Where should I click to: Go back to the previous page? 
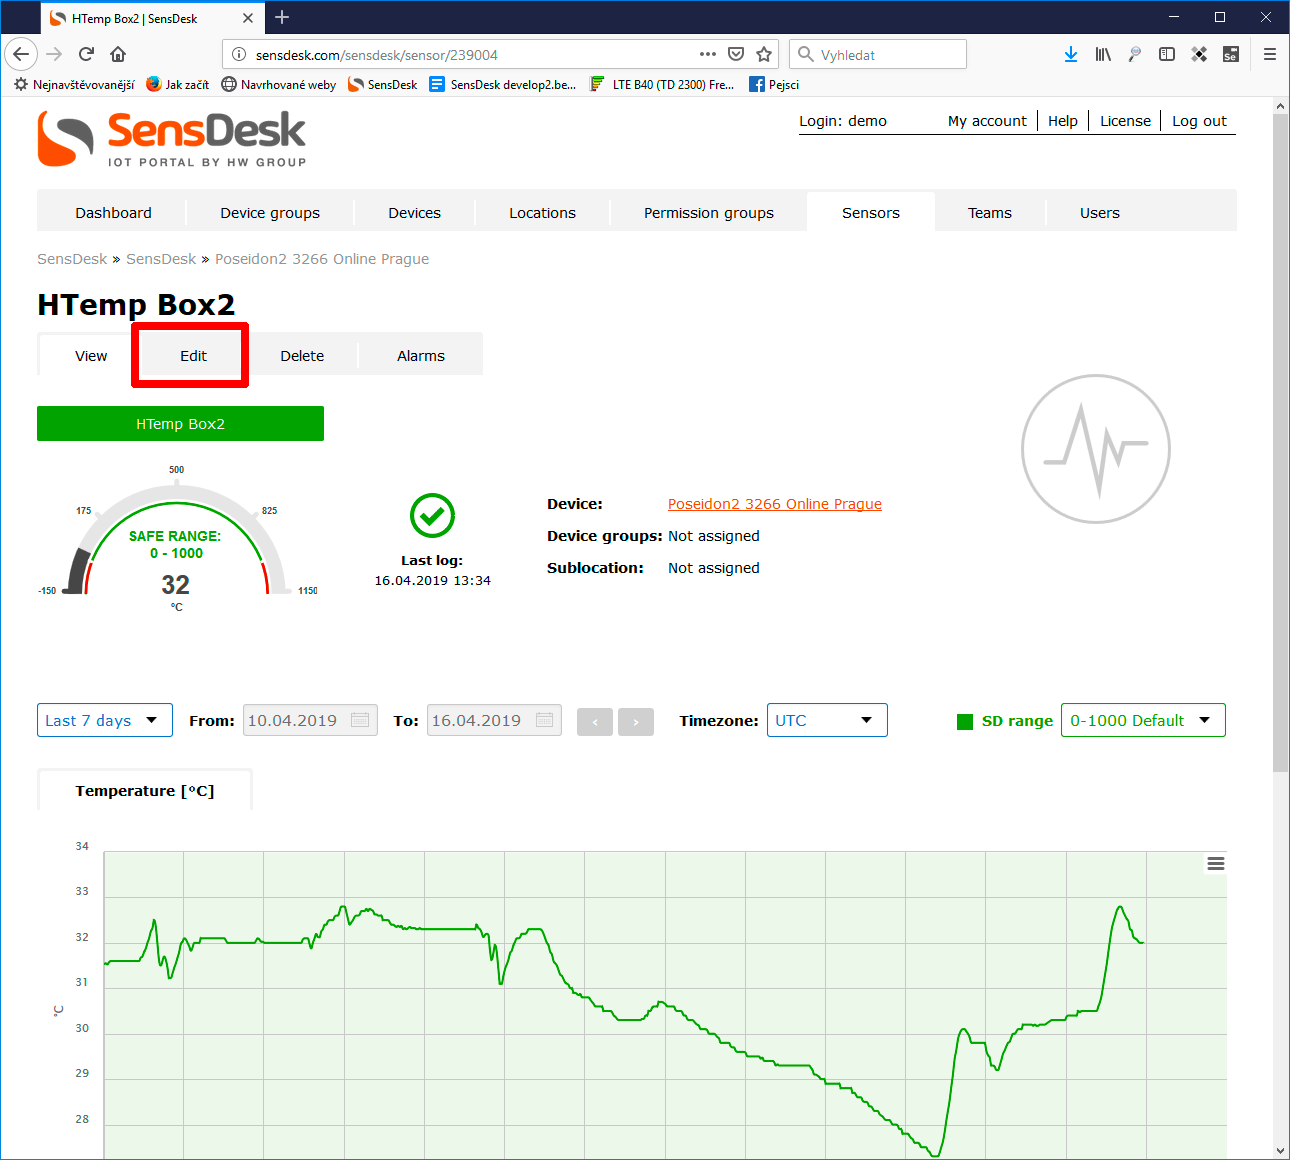click(x=21, y=54)
